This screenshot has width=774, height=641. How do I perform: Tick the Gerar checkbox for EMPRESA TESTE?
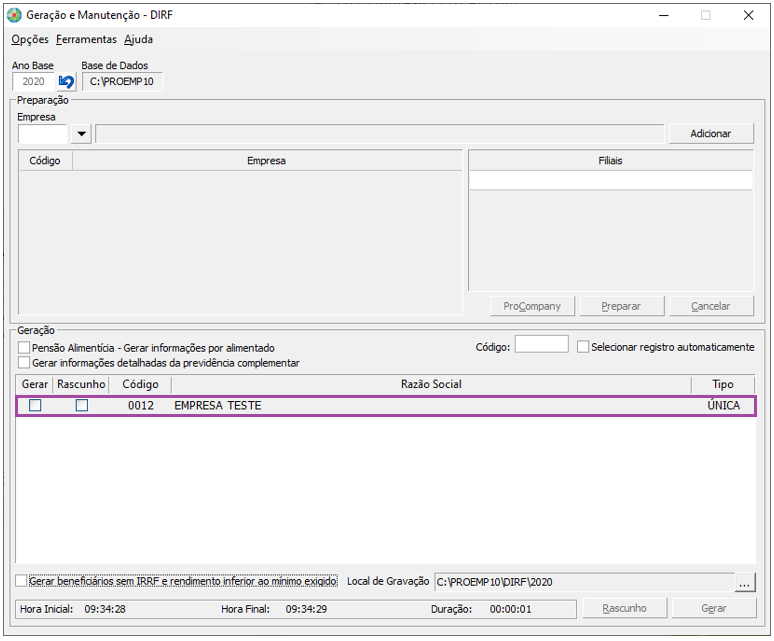pyautogui.click(x=35, y=406)
